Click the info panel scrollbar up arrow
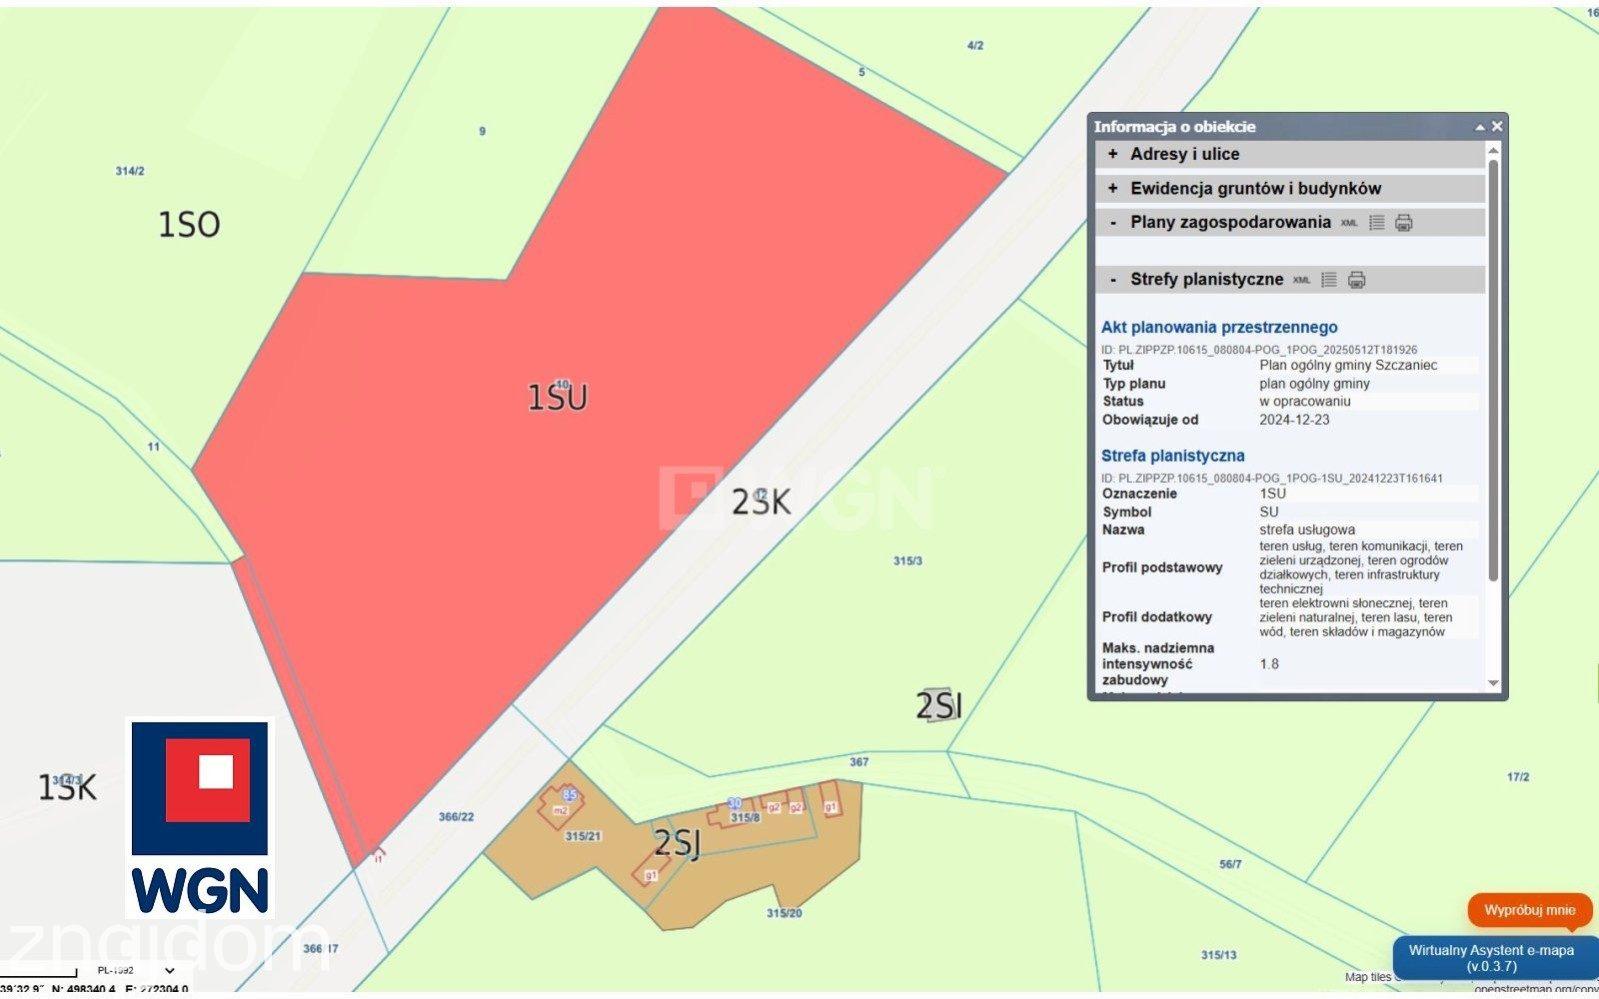This screenshot has height=999, width=1599. 1493,151
